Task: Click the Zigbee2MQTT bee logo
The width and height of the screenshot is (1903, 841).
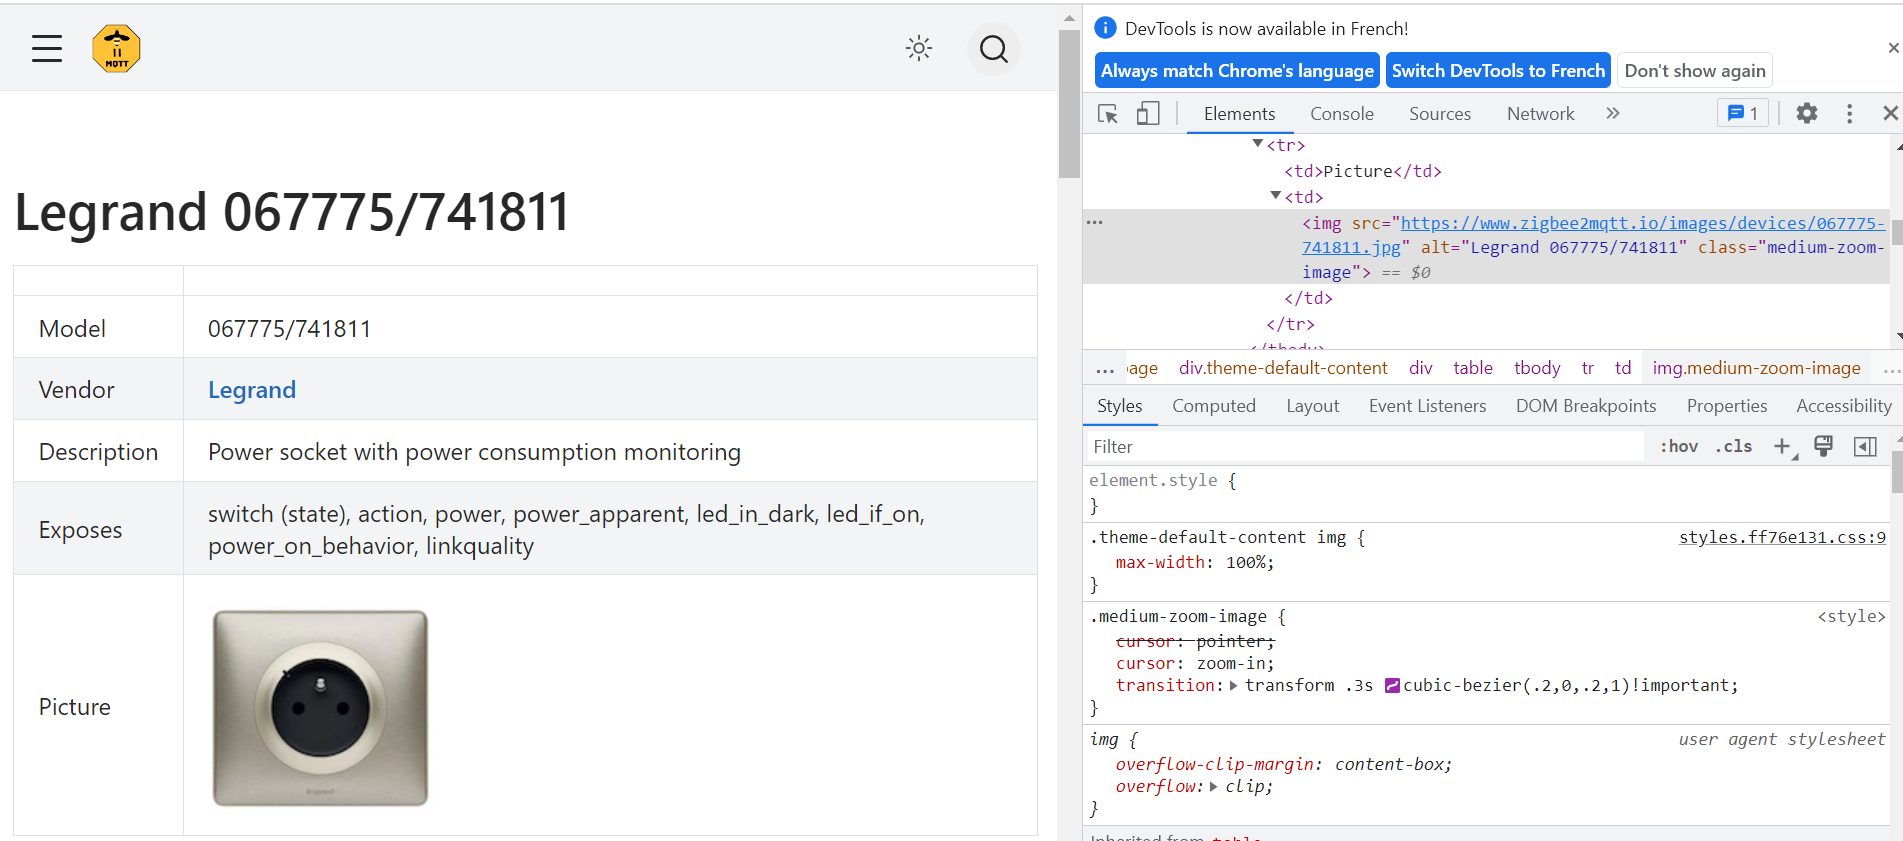Action: coord(116,48)
